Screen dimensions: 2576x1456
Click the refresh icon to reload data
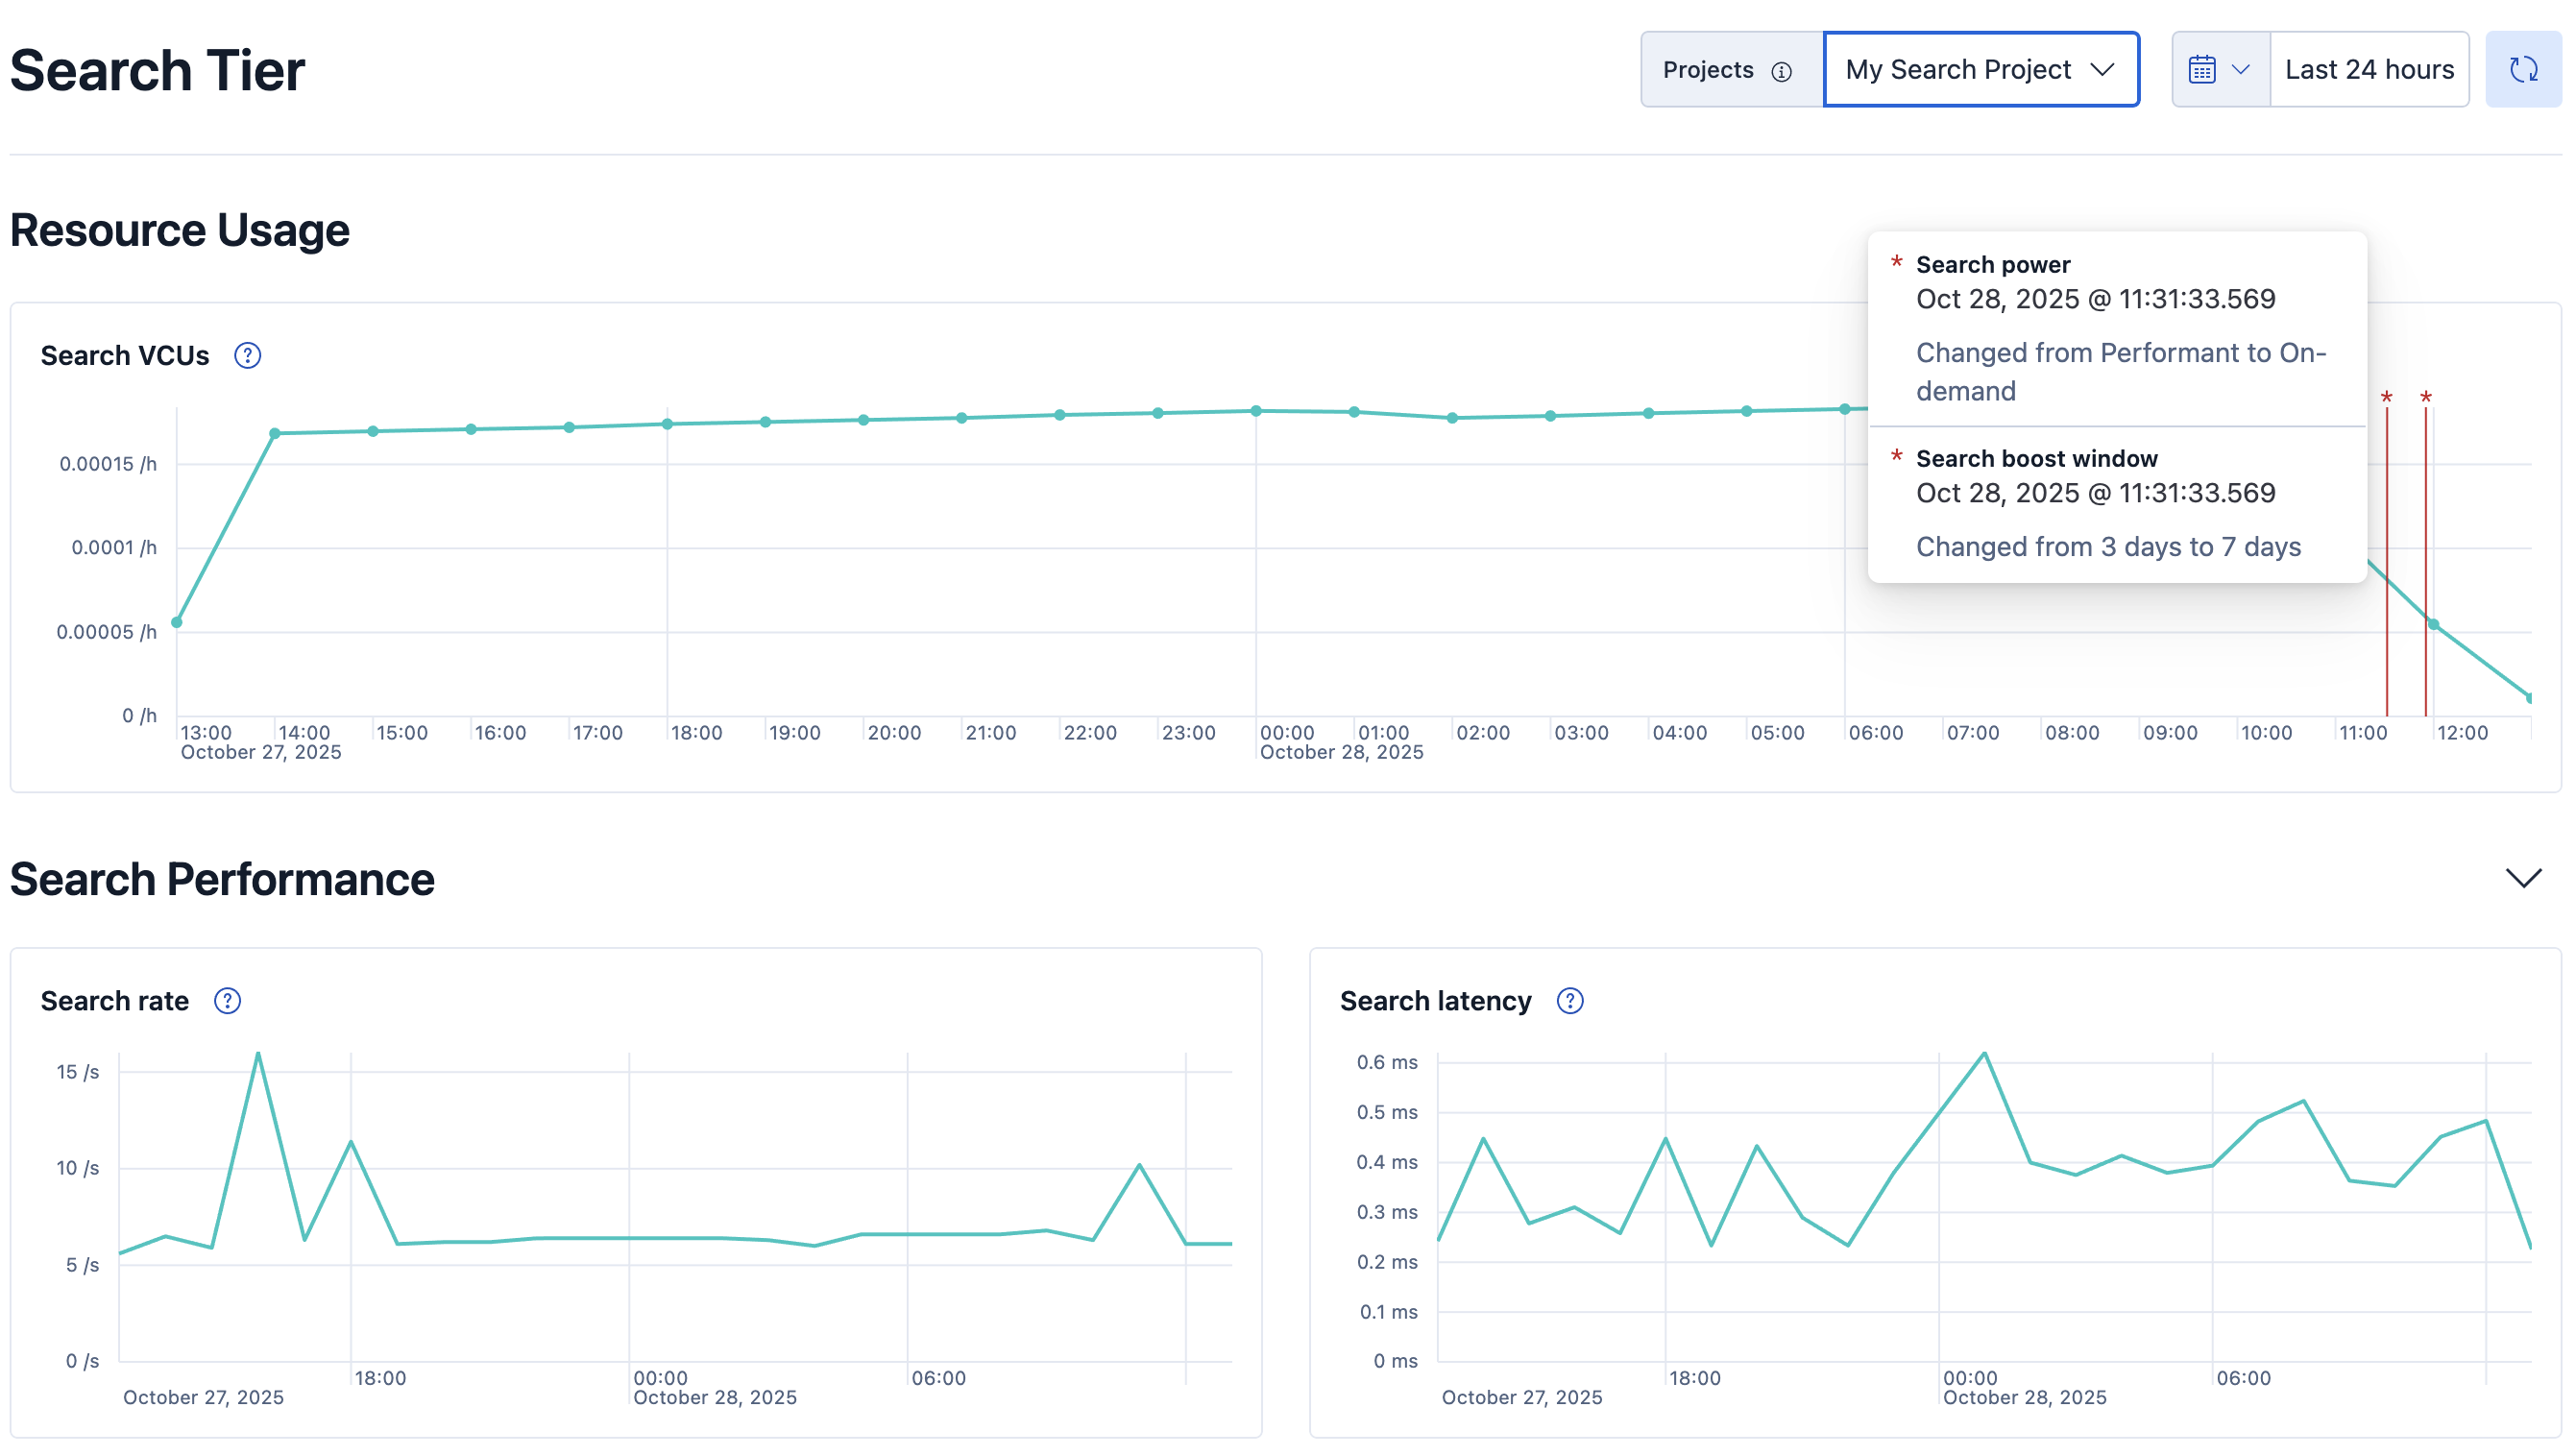(x=2523, y=69)
